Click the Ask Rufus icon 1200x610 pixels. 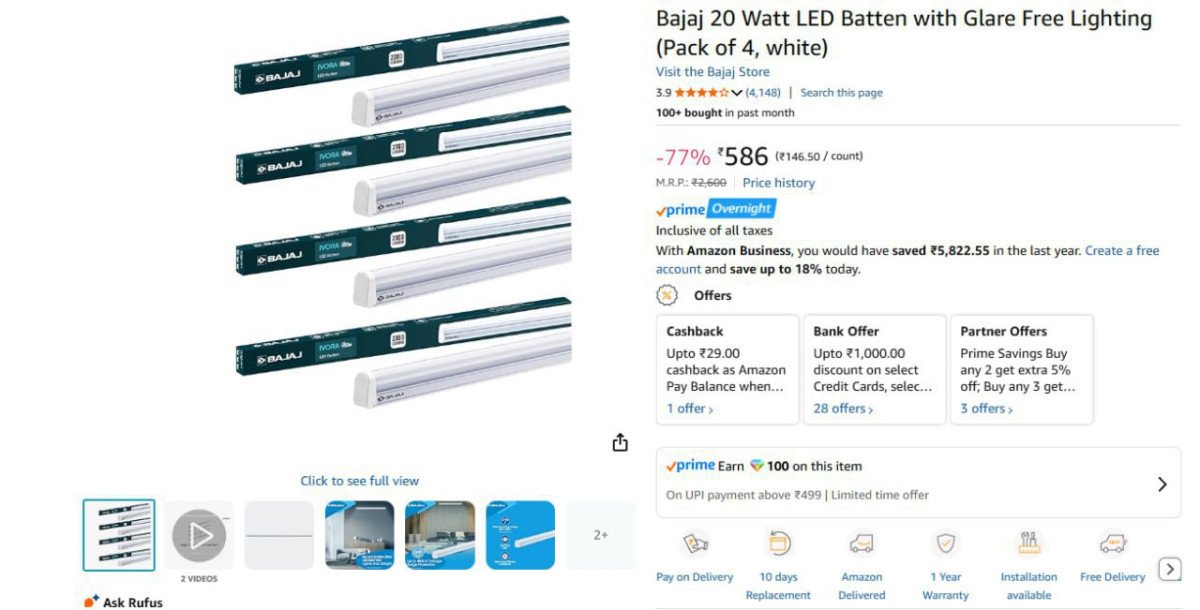pos(91,601)
